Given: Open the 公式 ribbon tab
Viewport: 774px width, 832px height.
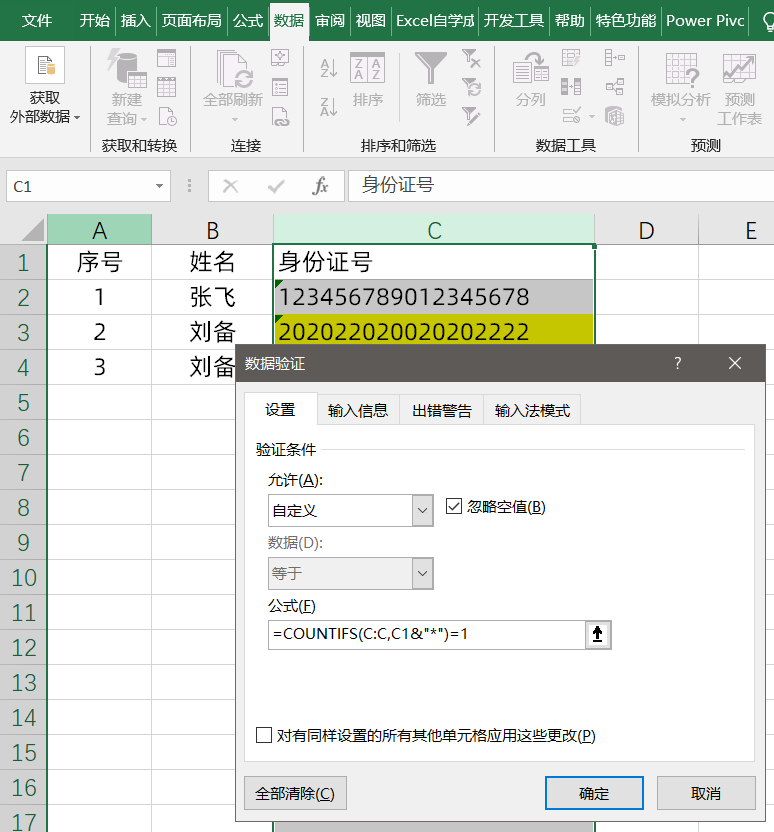Looking at the screenshot, I should [247, 20].
